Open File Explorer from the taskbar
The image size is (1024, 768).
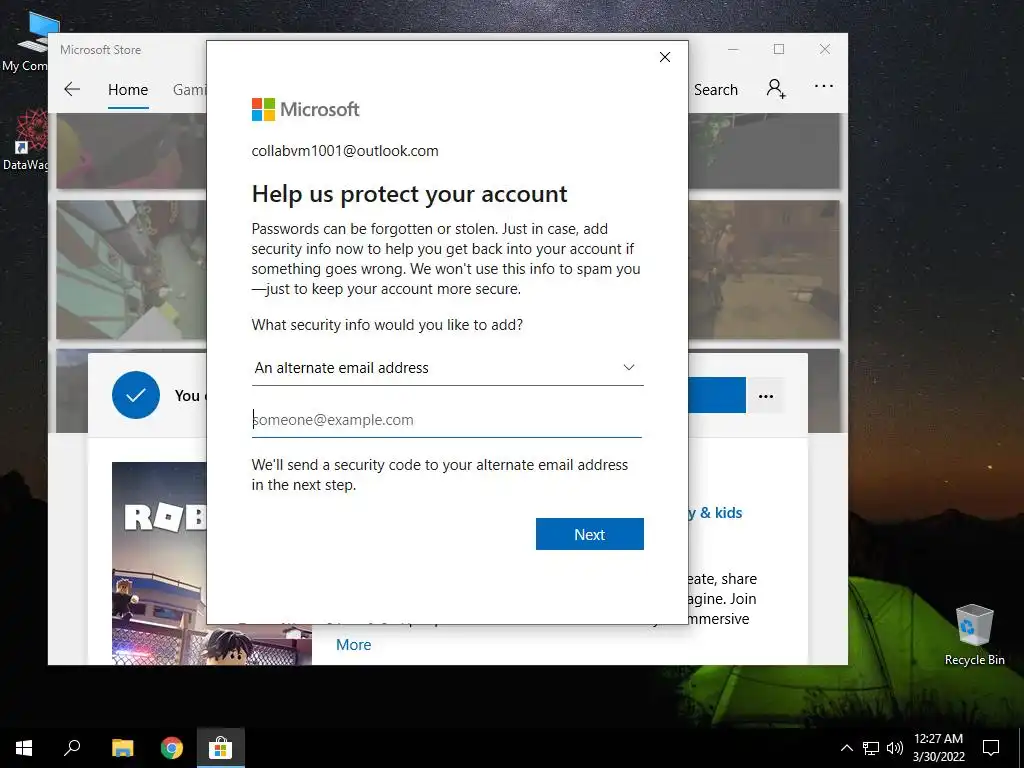click(x=123, y=748)
